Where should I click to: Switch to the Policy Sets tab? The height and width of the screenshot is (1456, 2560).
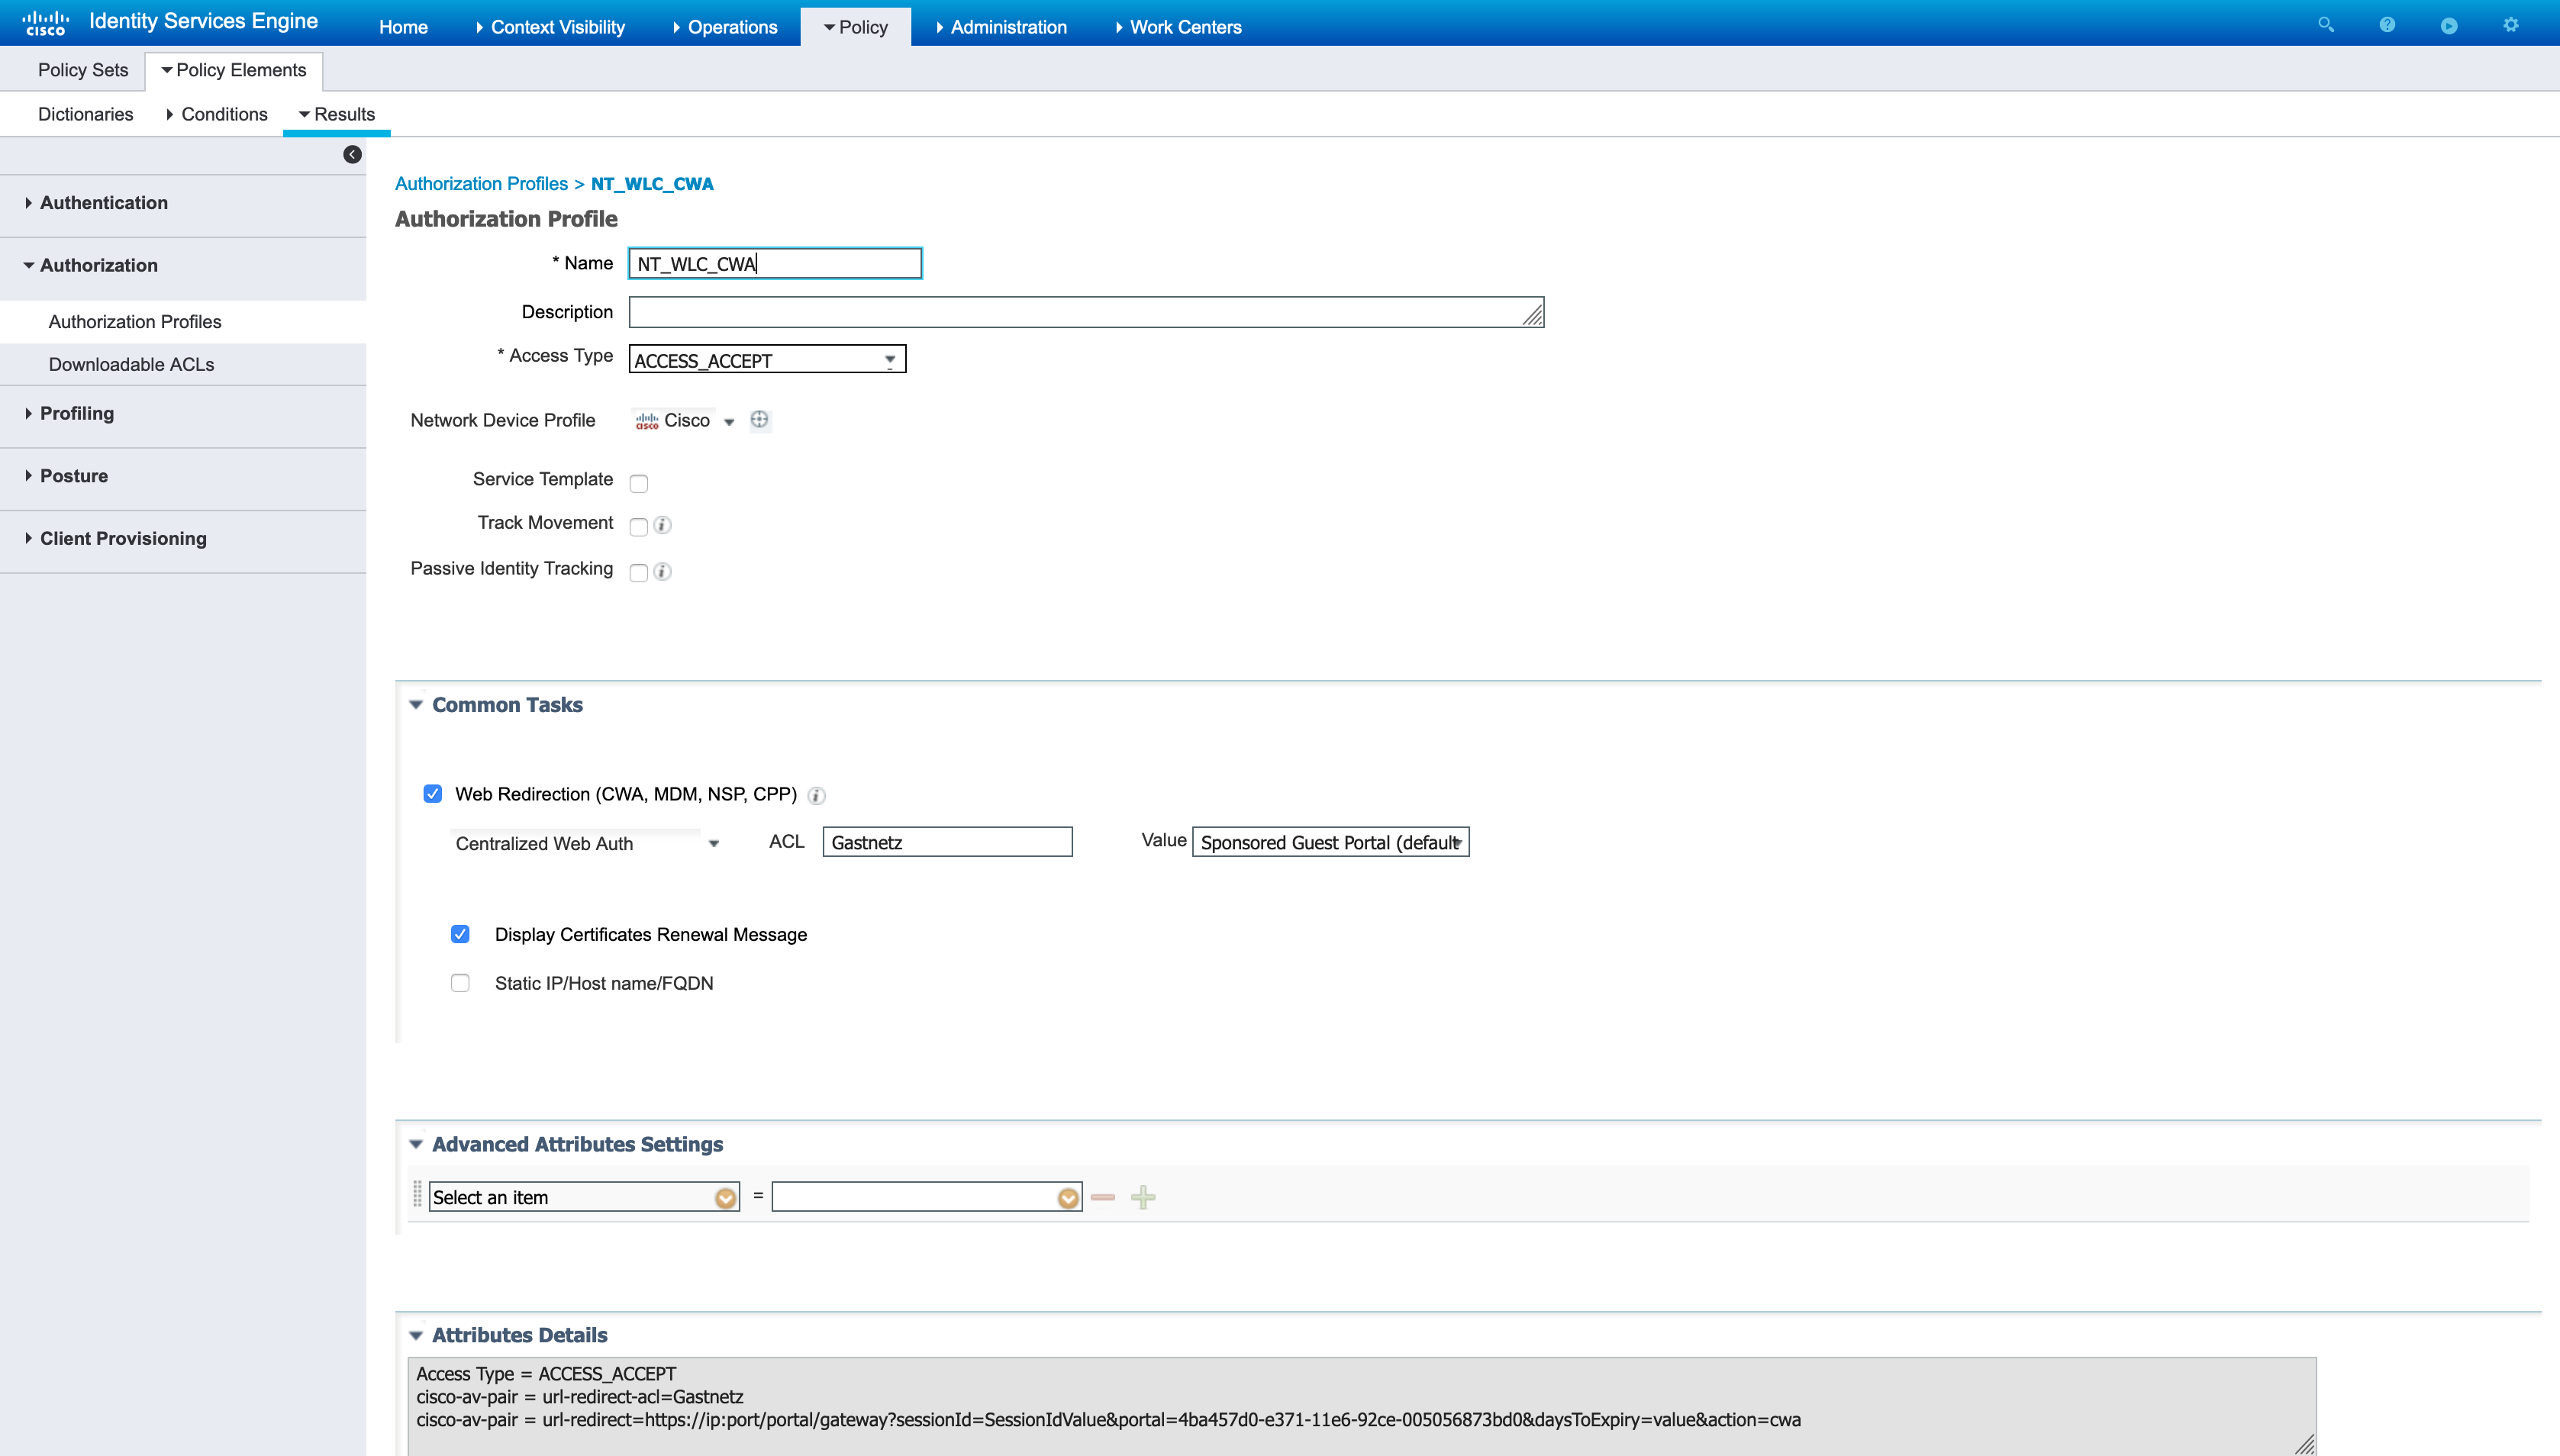(x=83, y=70)
